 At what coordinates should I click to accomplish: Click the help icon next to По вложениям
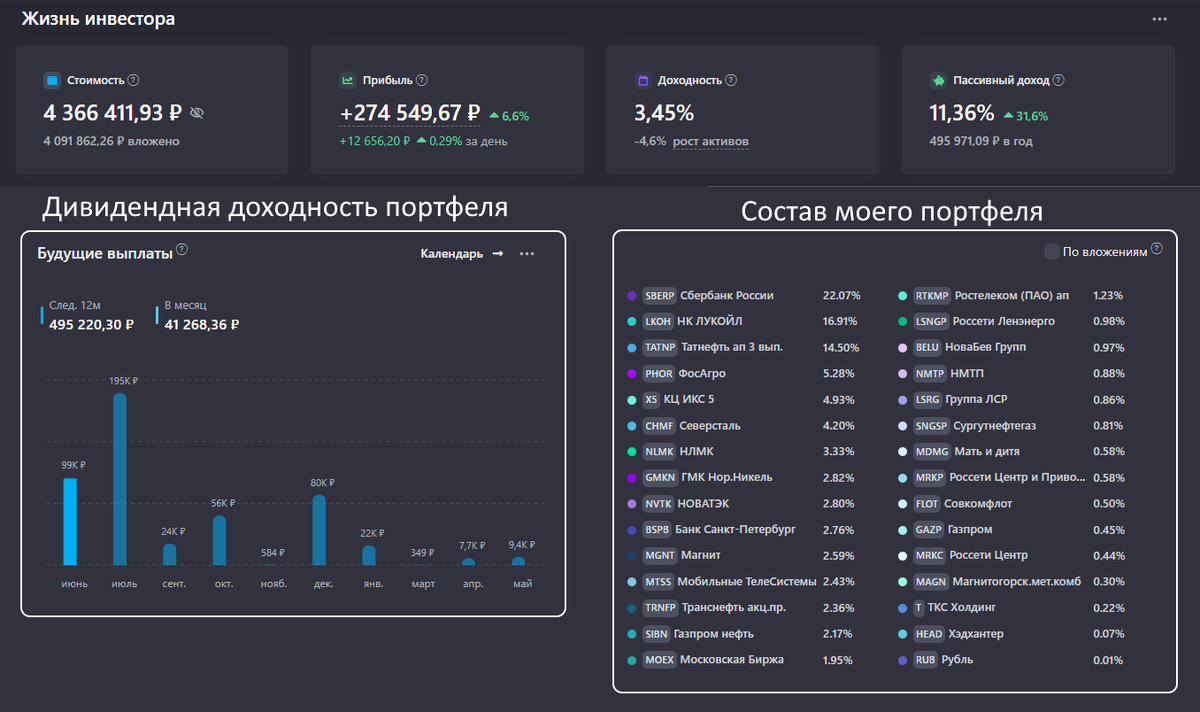(1157, 249)
